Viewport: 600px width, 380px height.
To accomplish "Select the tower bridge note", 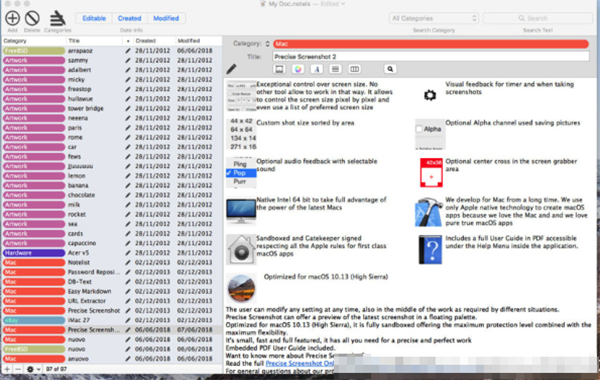I will click(112, 108).
